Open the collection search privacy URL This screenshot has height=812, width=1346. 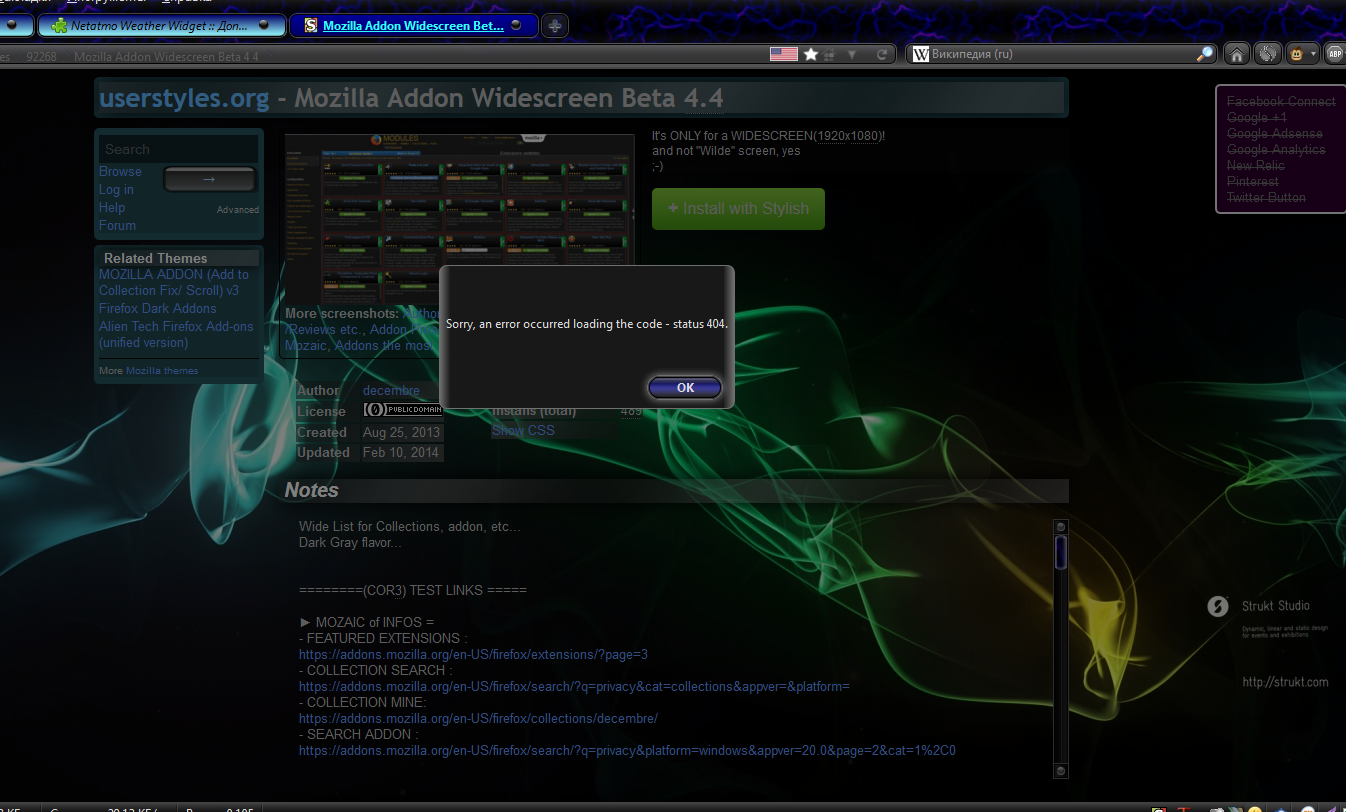[x=574, y=686]
